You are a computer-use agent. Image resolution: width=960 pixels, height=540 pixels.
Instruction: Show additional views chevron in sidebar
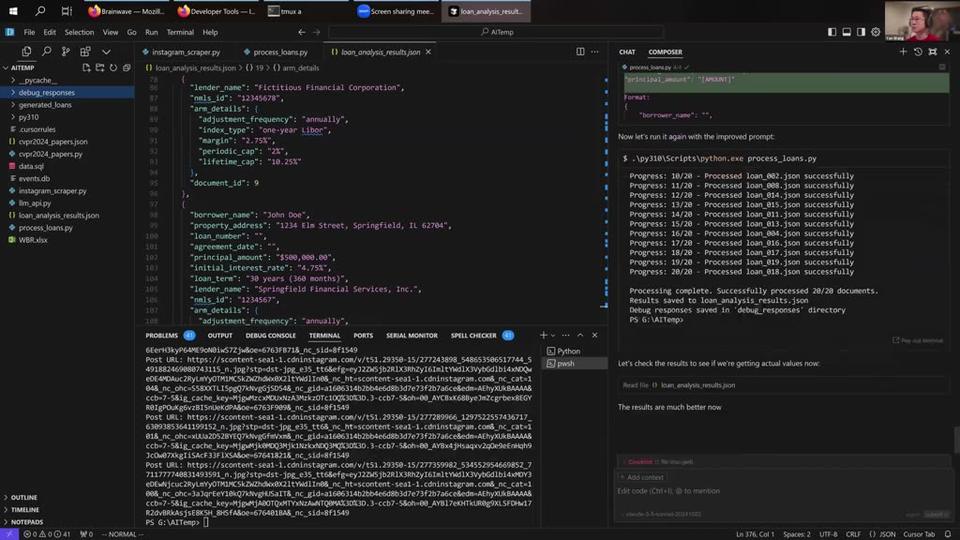click(106, 52)
